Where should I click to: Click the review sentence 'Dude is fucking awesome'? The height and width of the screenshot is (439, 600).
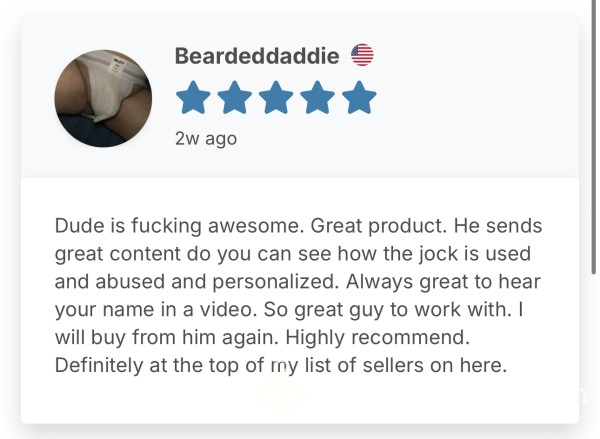click(x=179, y=225)
